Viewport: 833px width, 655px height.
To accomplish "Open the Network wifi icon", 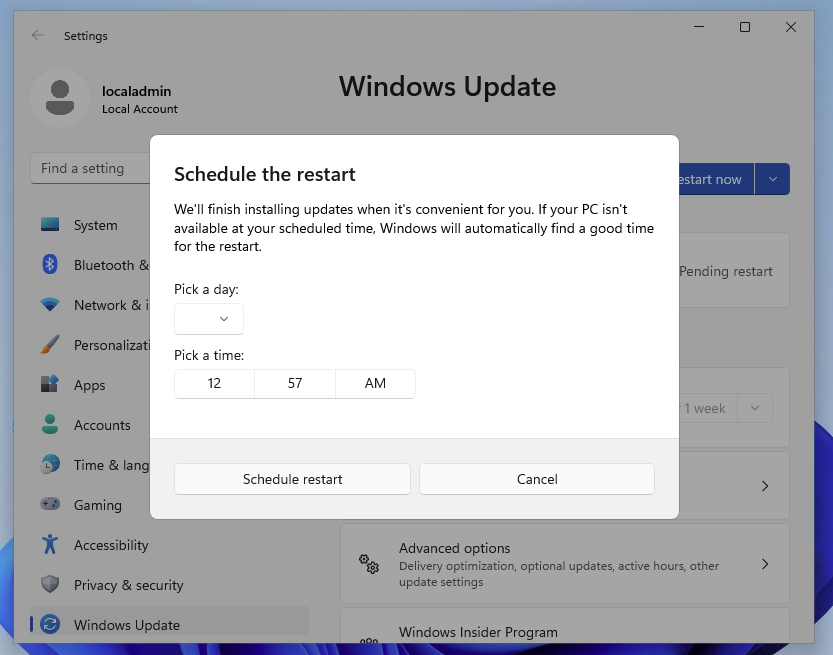I will click(50, 305).
